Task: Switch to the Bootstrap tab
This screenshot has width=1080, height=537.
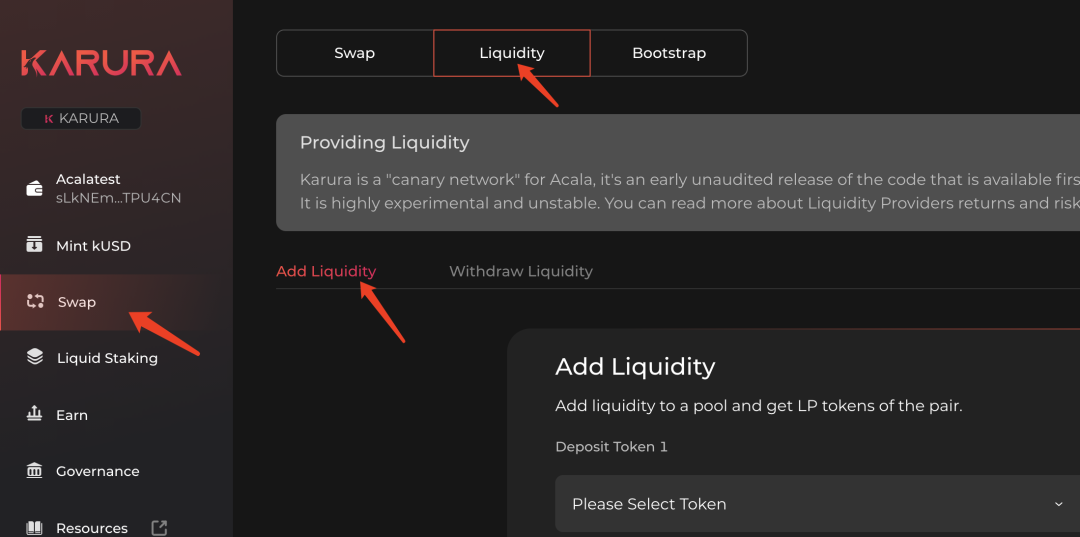Action: (669, 53)
